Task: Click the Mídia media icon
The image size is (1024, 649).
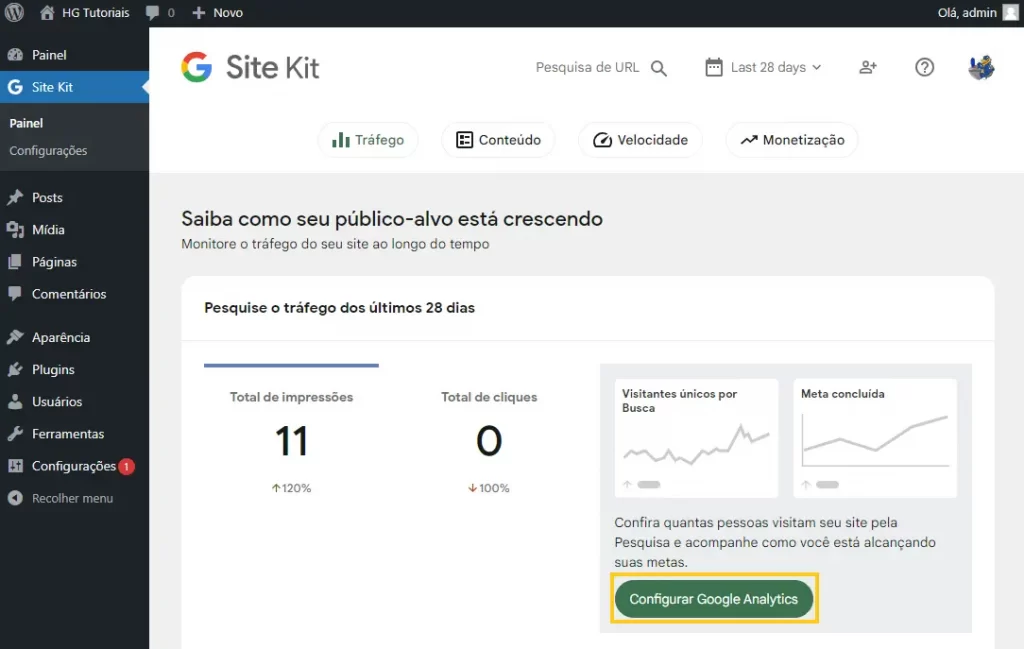Action: pos(15,229)
